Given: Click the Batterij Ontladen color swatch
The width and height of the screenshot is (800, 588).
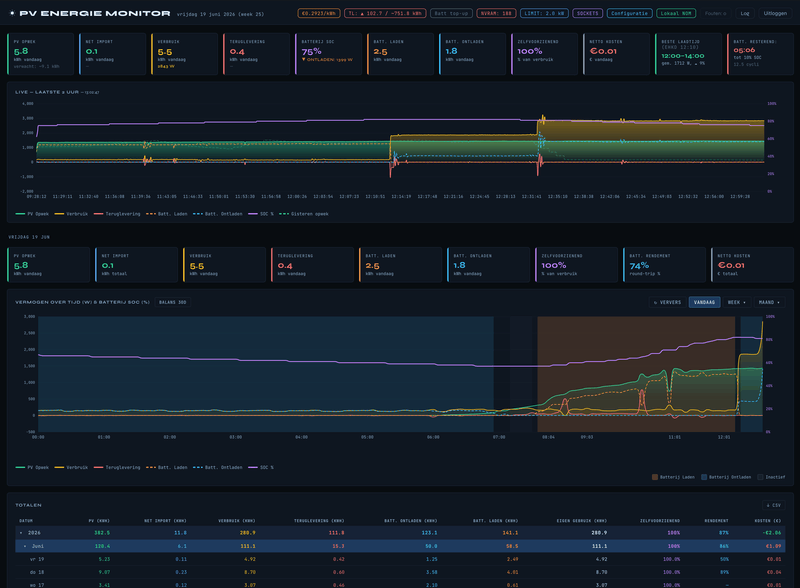Looking at the screenshot, I should (x=704, y=477).
